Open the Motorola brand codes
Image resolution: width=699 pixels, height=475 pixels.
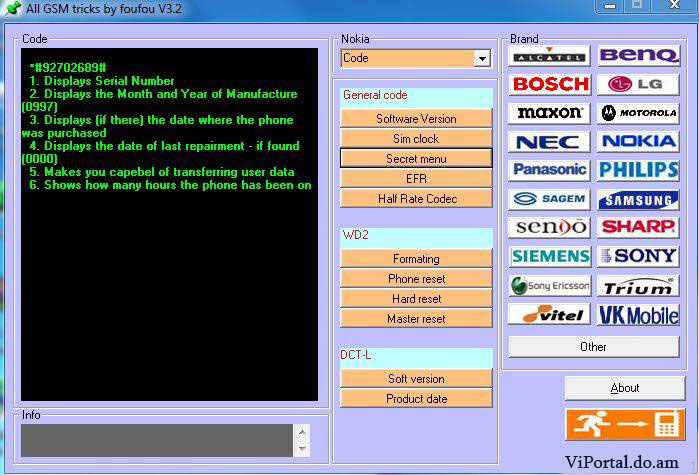point(638,113)
